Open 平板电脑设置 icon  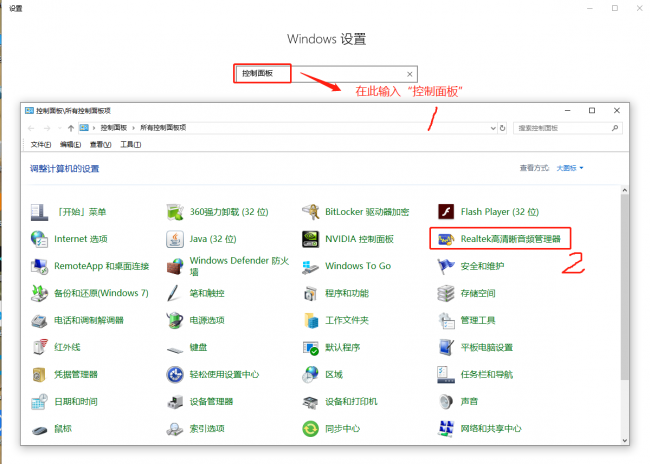click(446, 347)
